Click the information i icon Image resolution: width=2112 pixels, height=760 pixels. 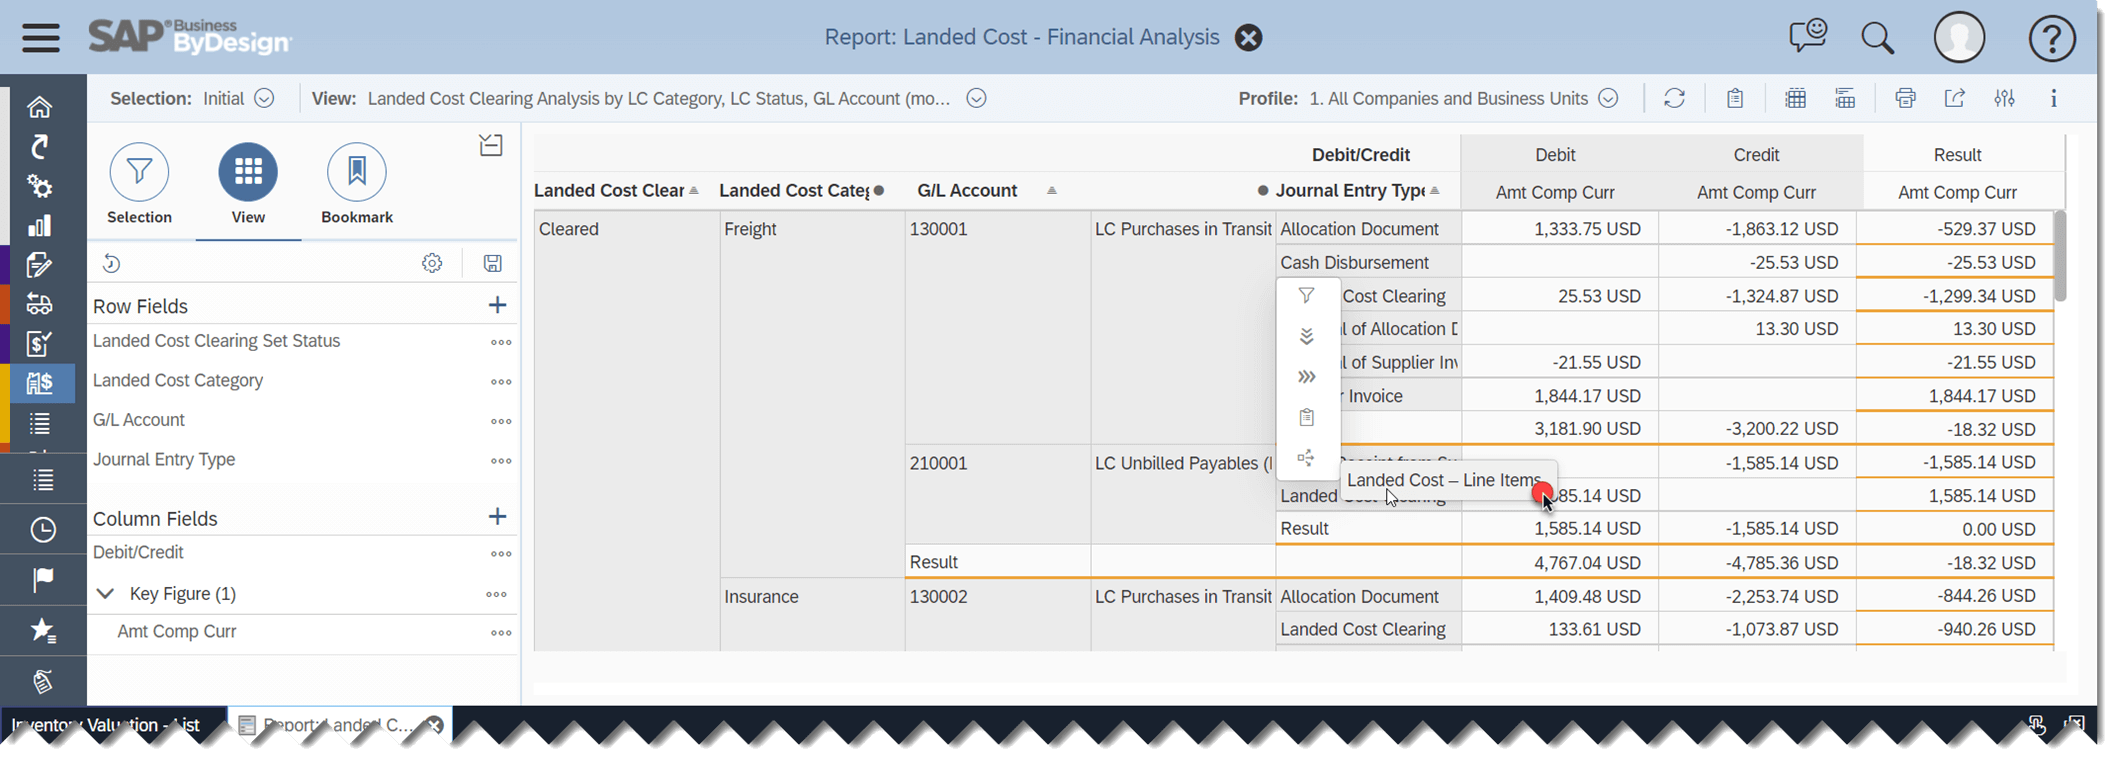pyautogui.click(x=2054, y=98)
